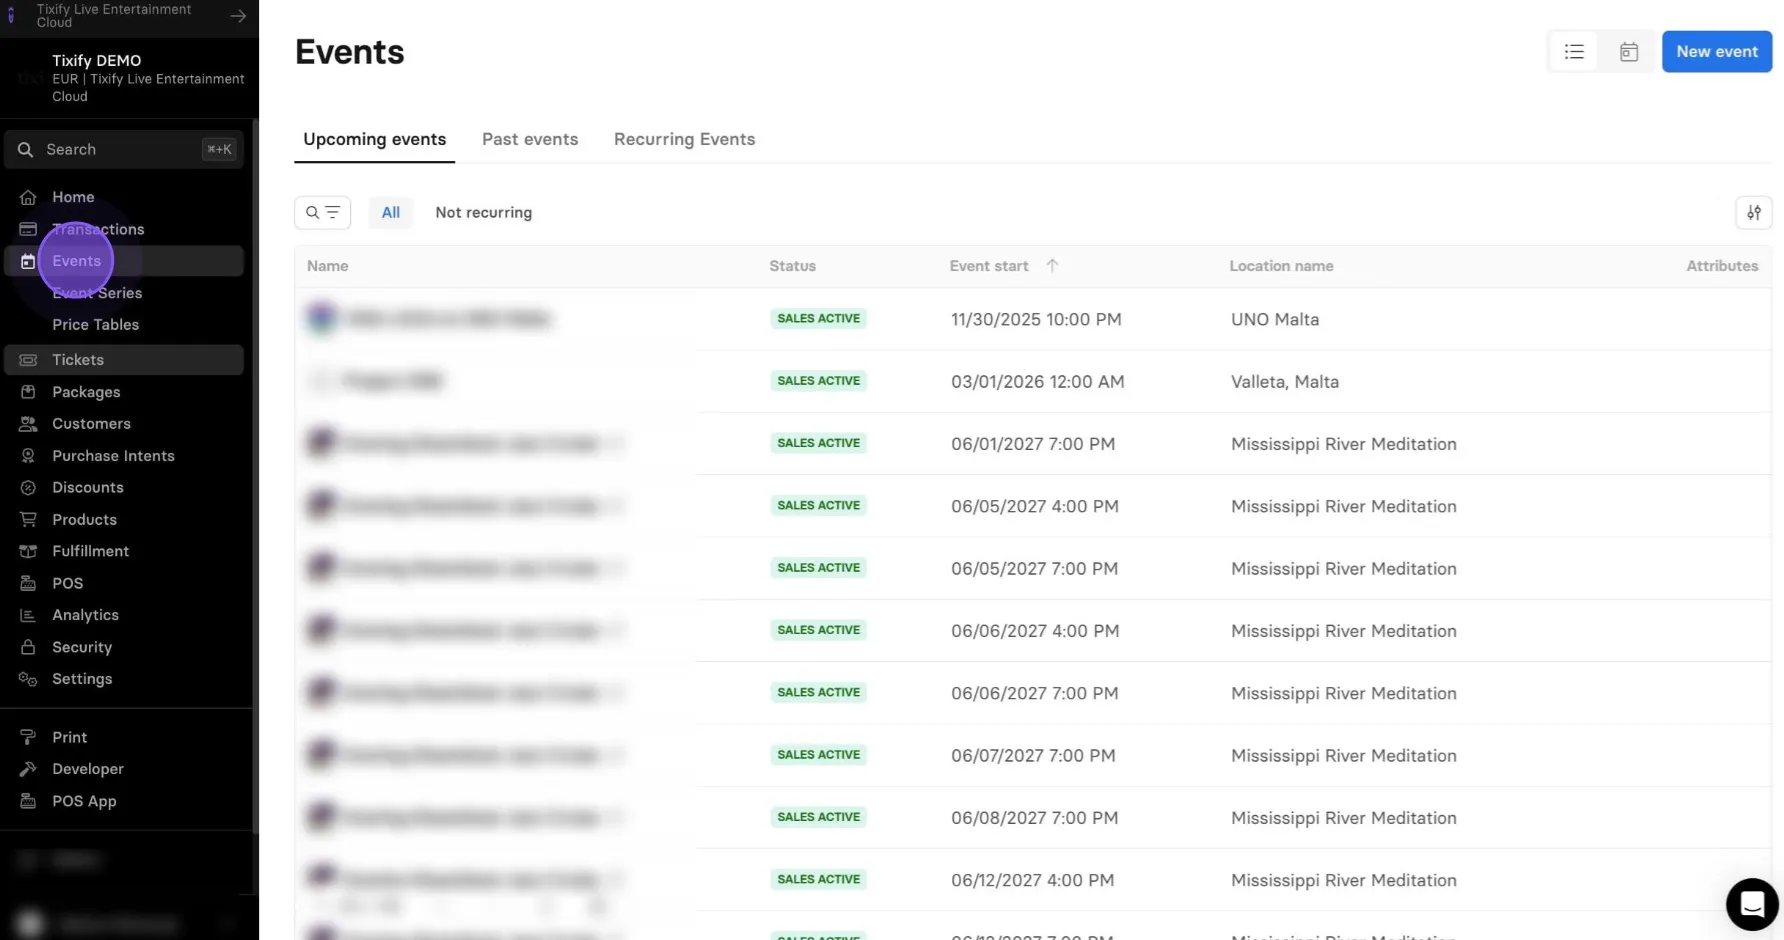This screenshot has width=1784, height=940.
Task: Click the 03/01/2026 12:00 AM date cell
Action: 1038,382
